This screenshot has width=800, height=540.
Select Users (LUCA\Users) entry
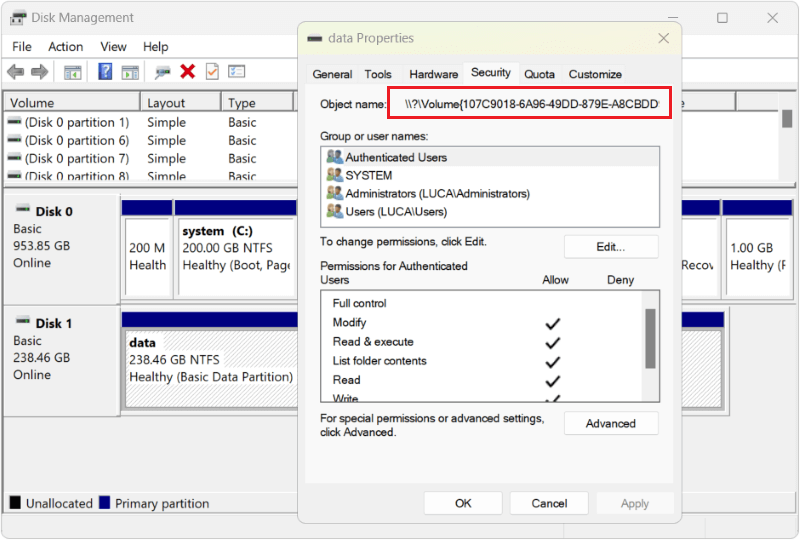coord(490,211)
